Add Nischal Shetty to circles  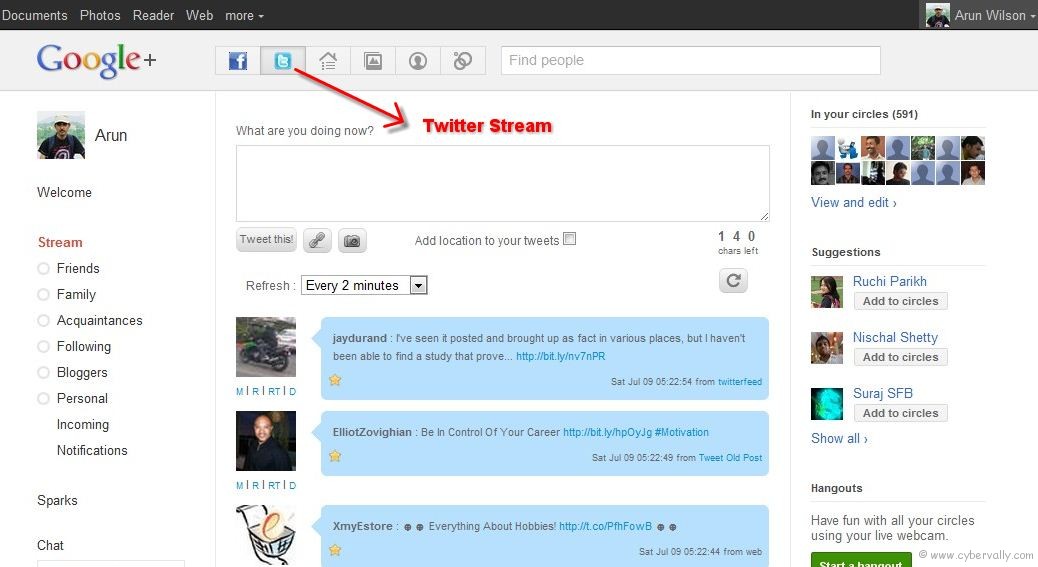click(900, 357)
